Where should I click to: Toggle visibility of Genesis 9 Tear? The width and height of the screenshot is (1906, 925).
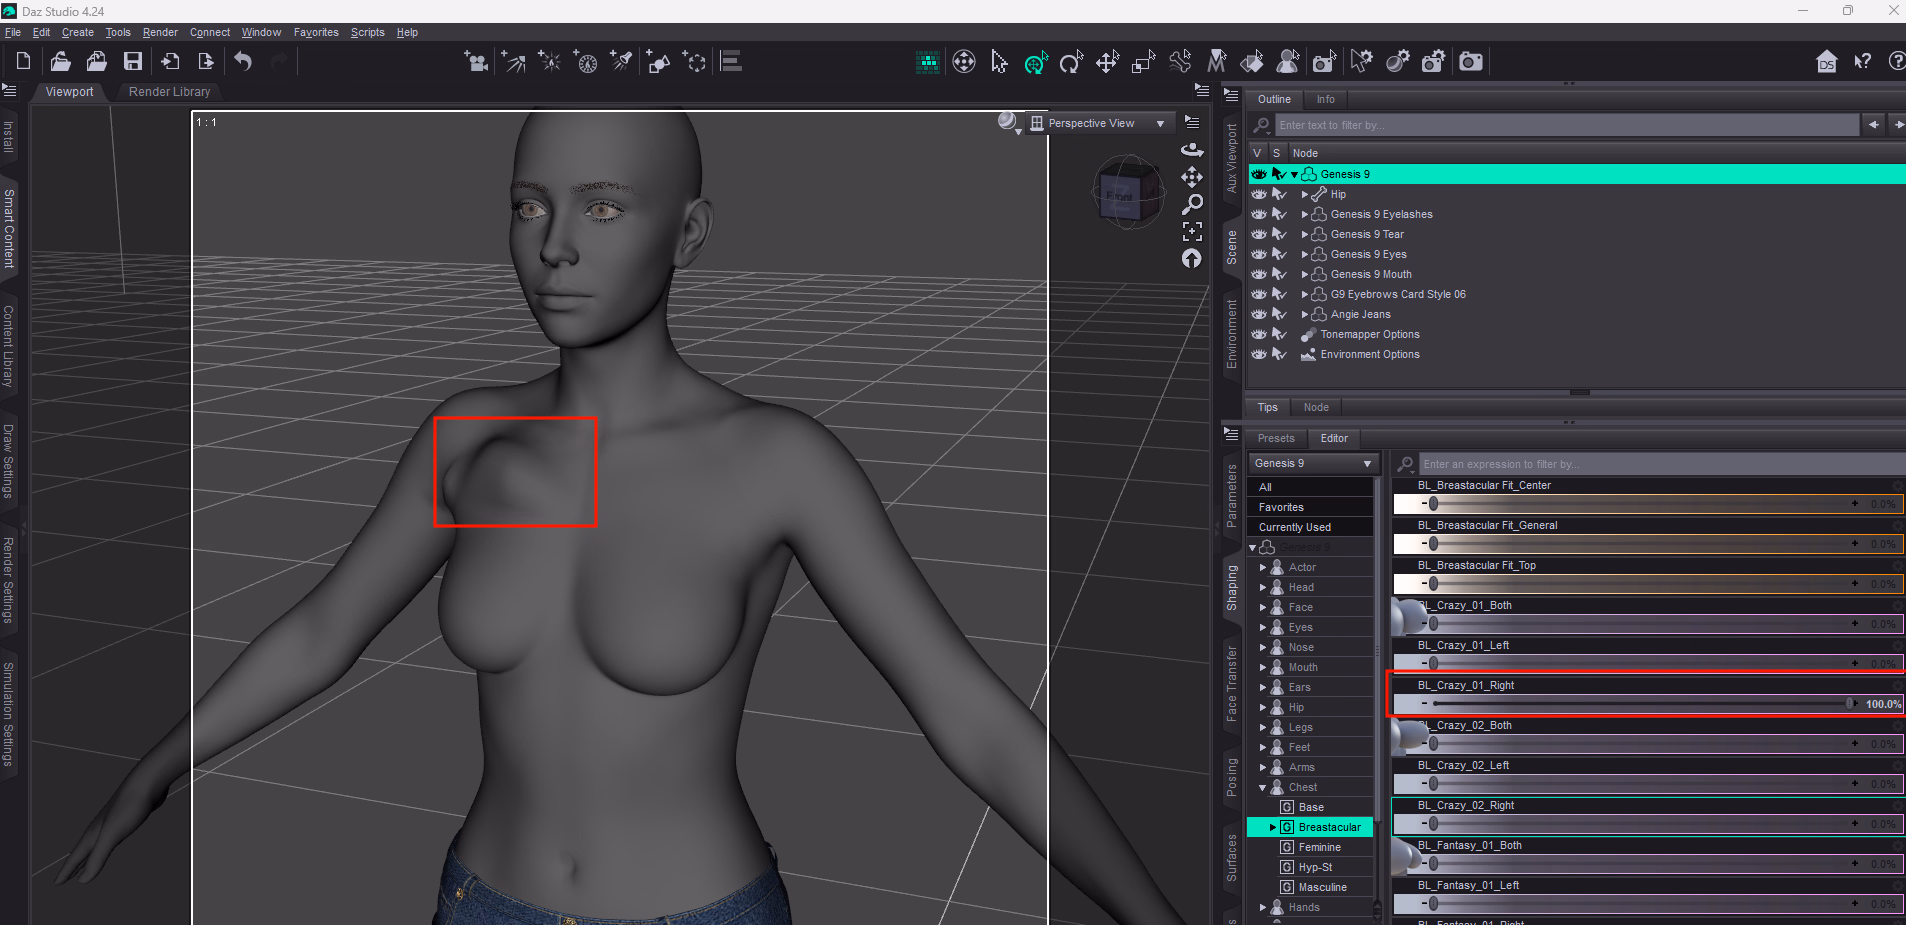pyautogui.click(x=1259, y=234)
